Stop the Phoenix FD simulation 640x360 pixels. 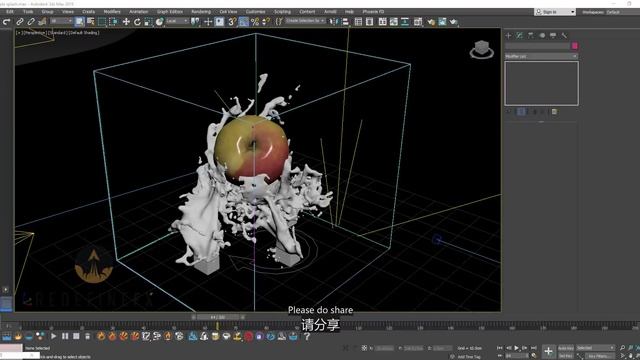tap(76, 336)
